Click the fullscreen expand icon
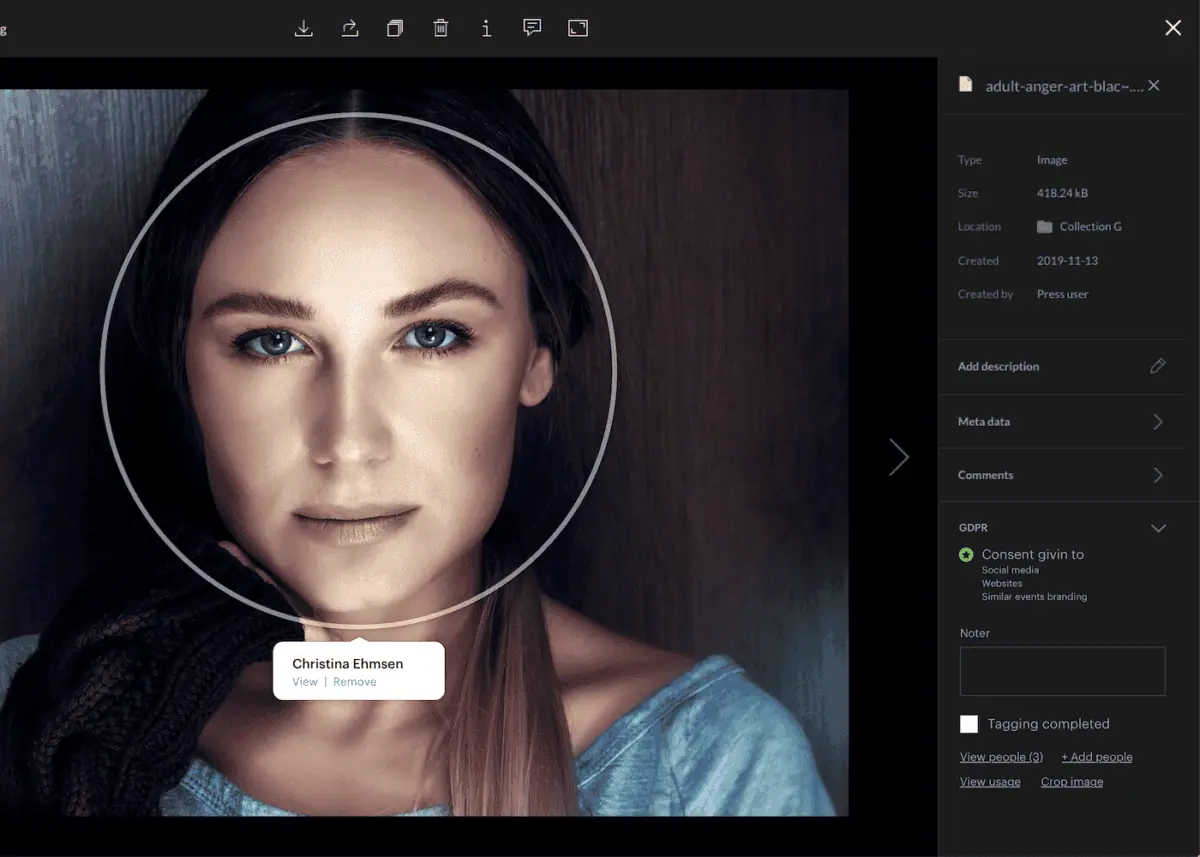1200x857 pixels. (578, 28)
